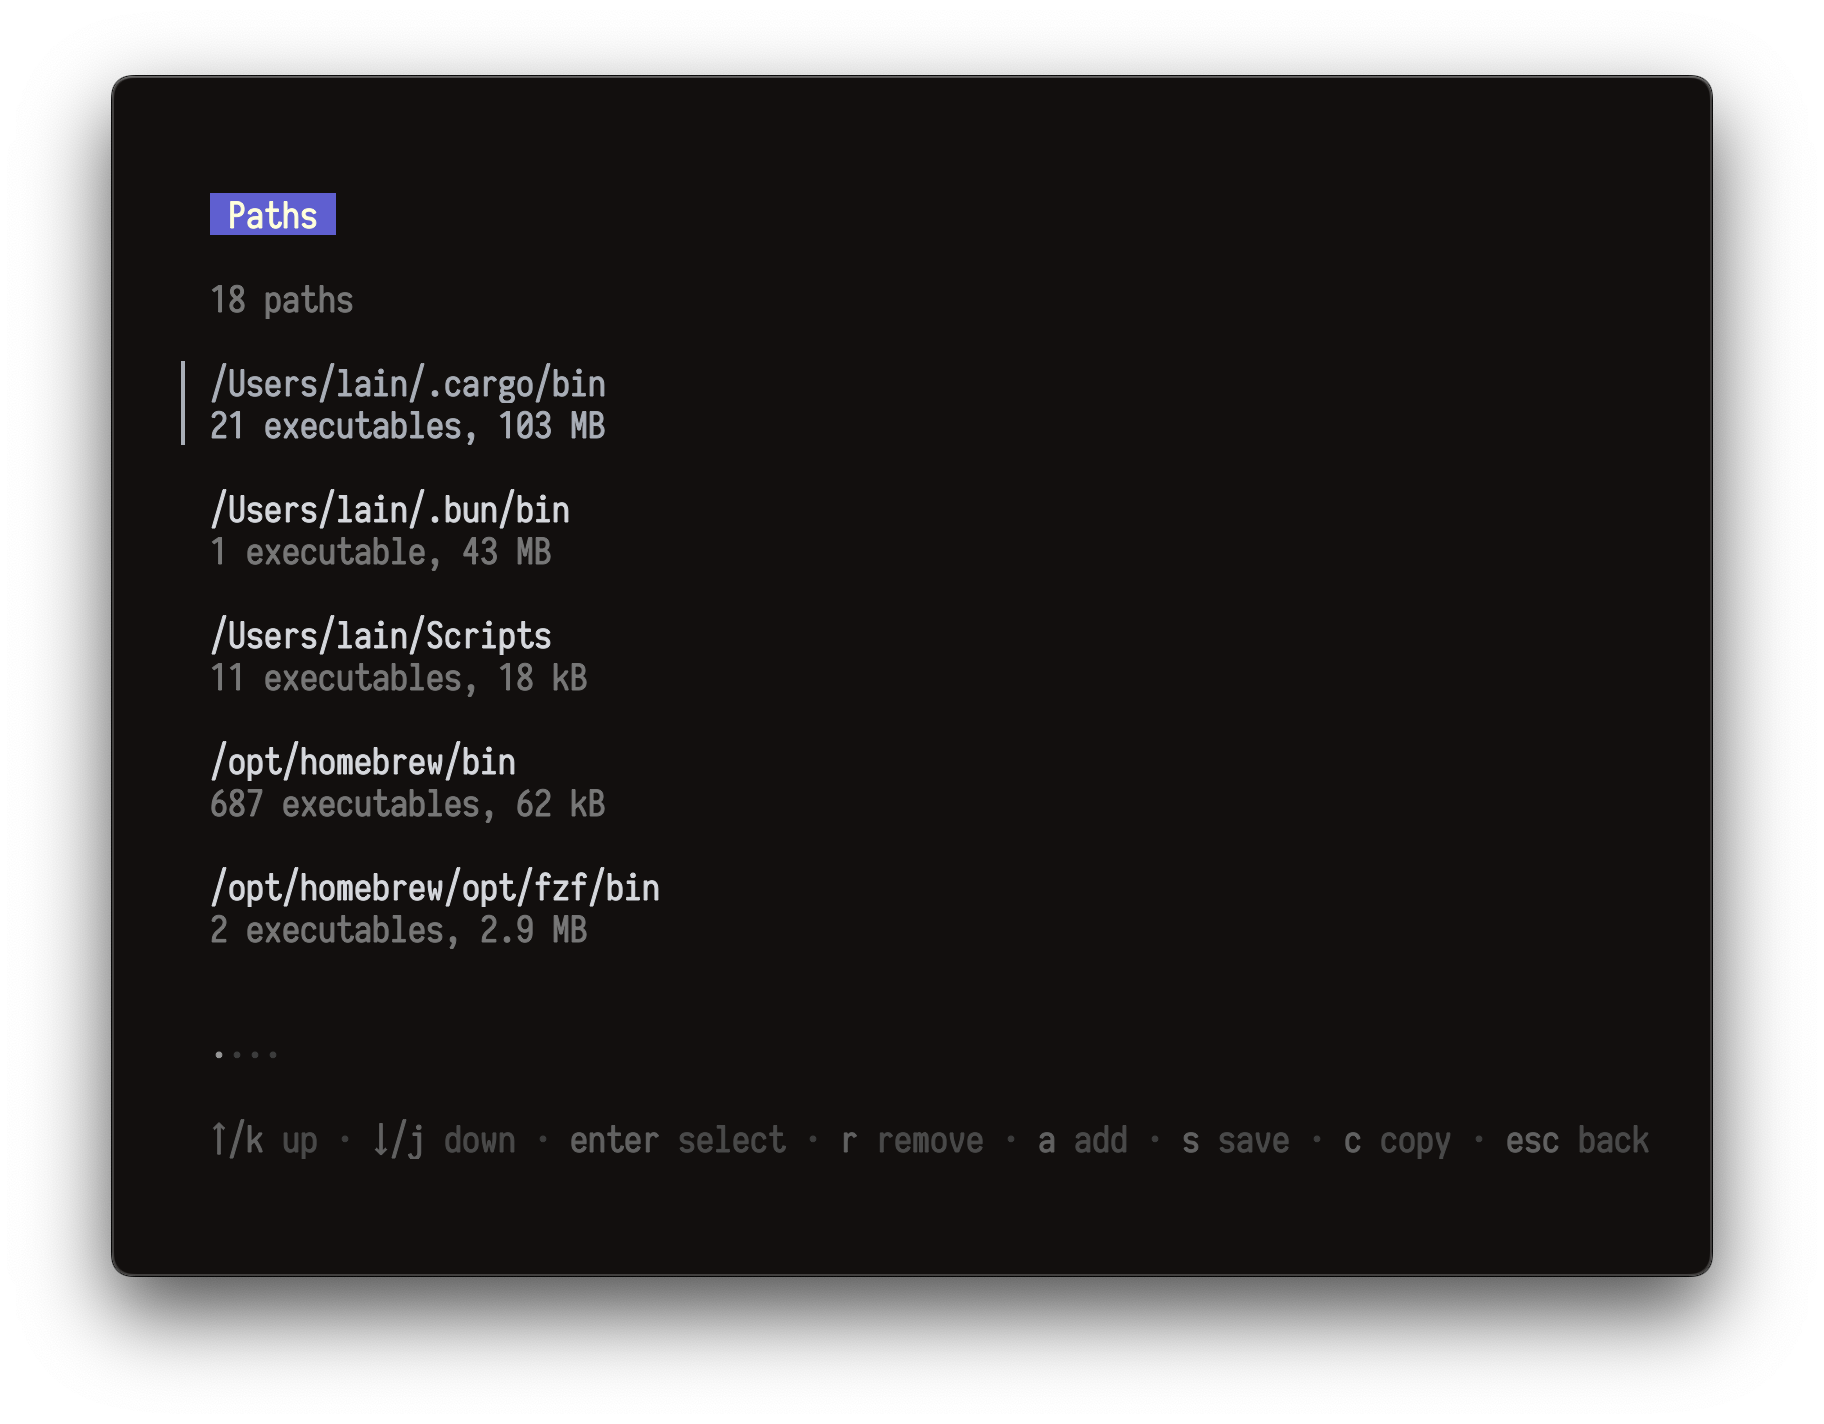Click the '687 executables, 62 kB' detail line
The width and height of the screenshot is (1824, 1424).
point(408,804)
